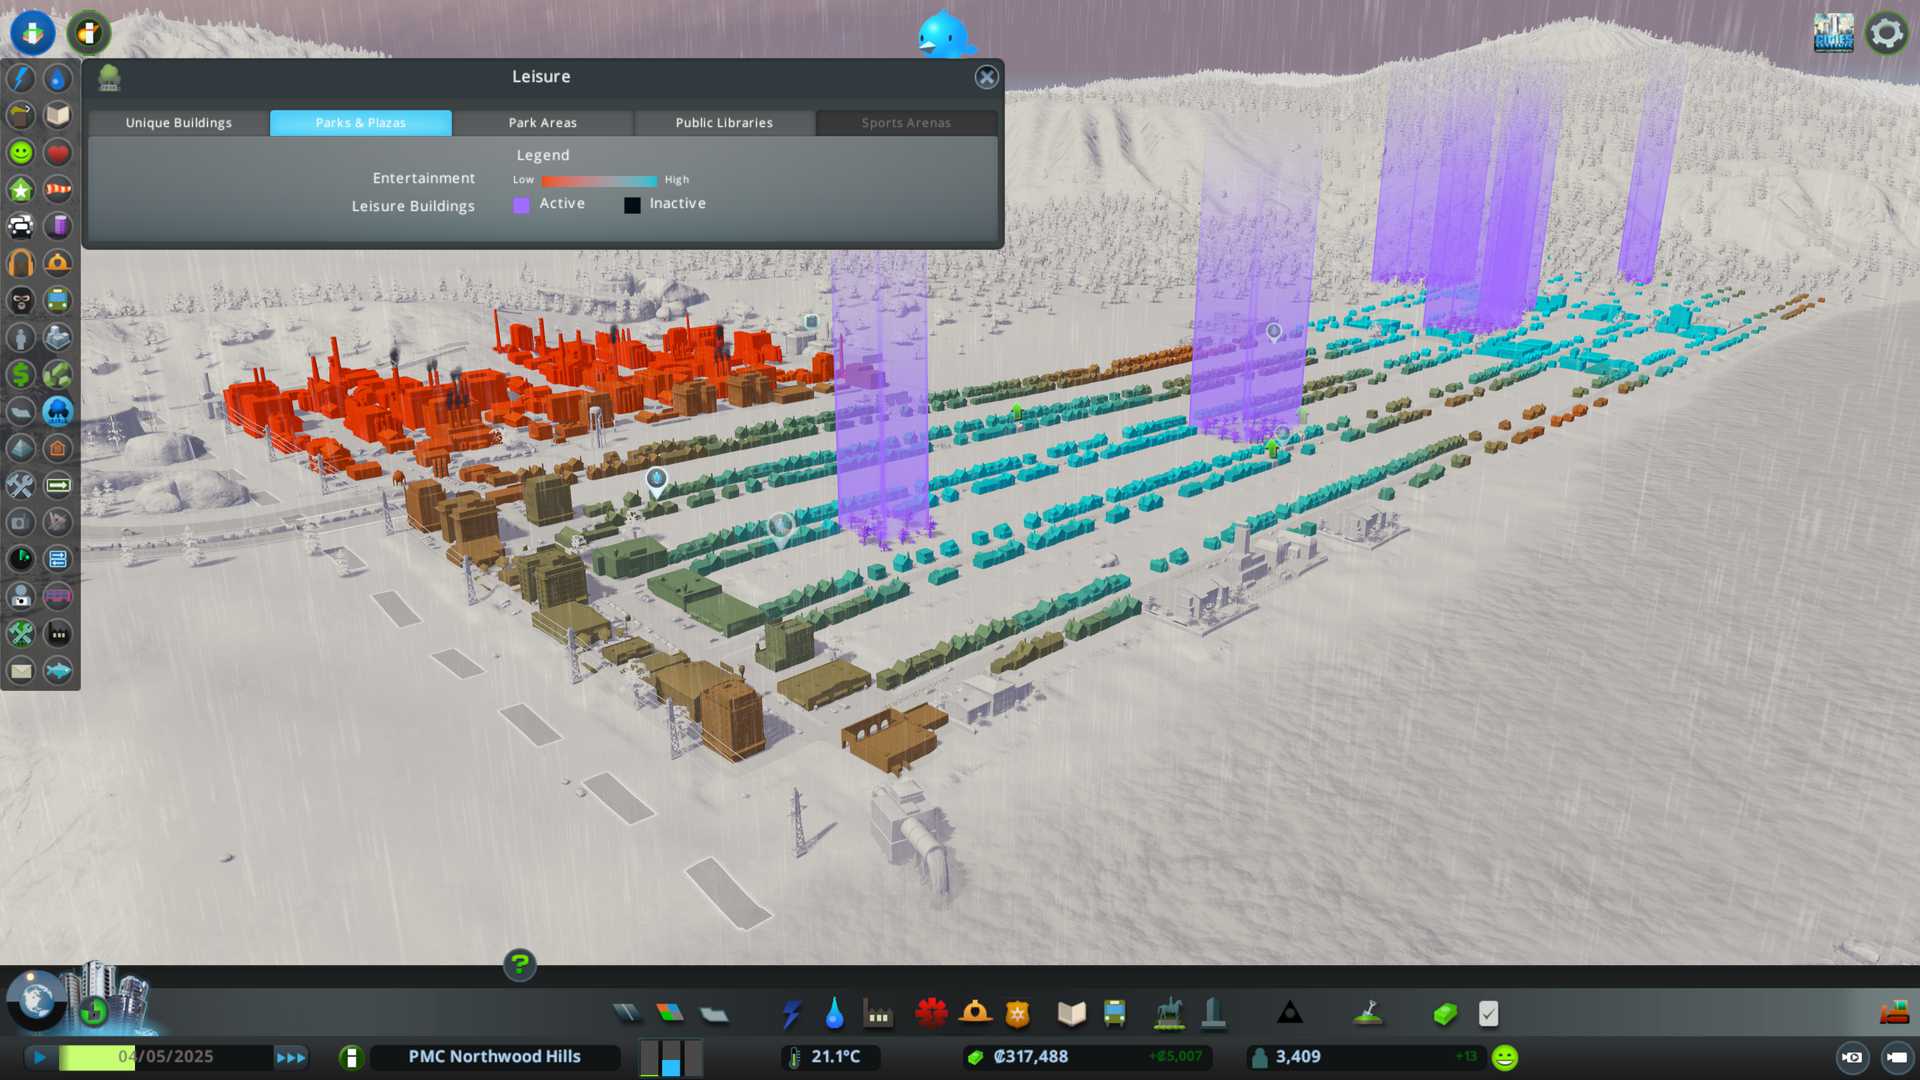
Task: Open the Parks & Plazas build menu
Action: (x=1169, y=1014)
